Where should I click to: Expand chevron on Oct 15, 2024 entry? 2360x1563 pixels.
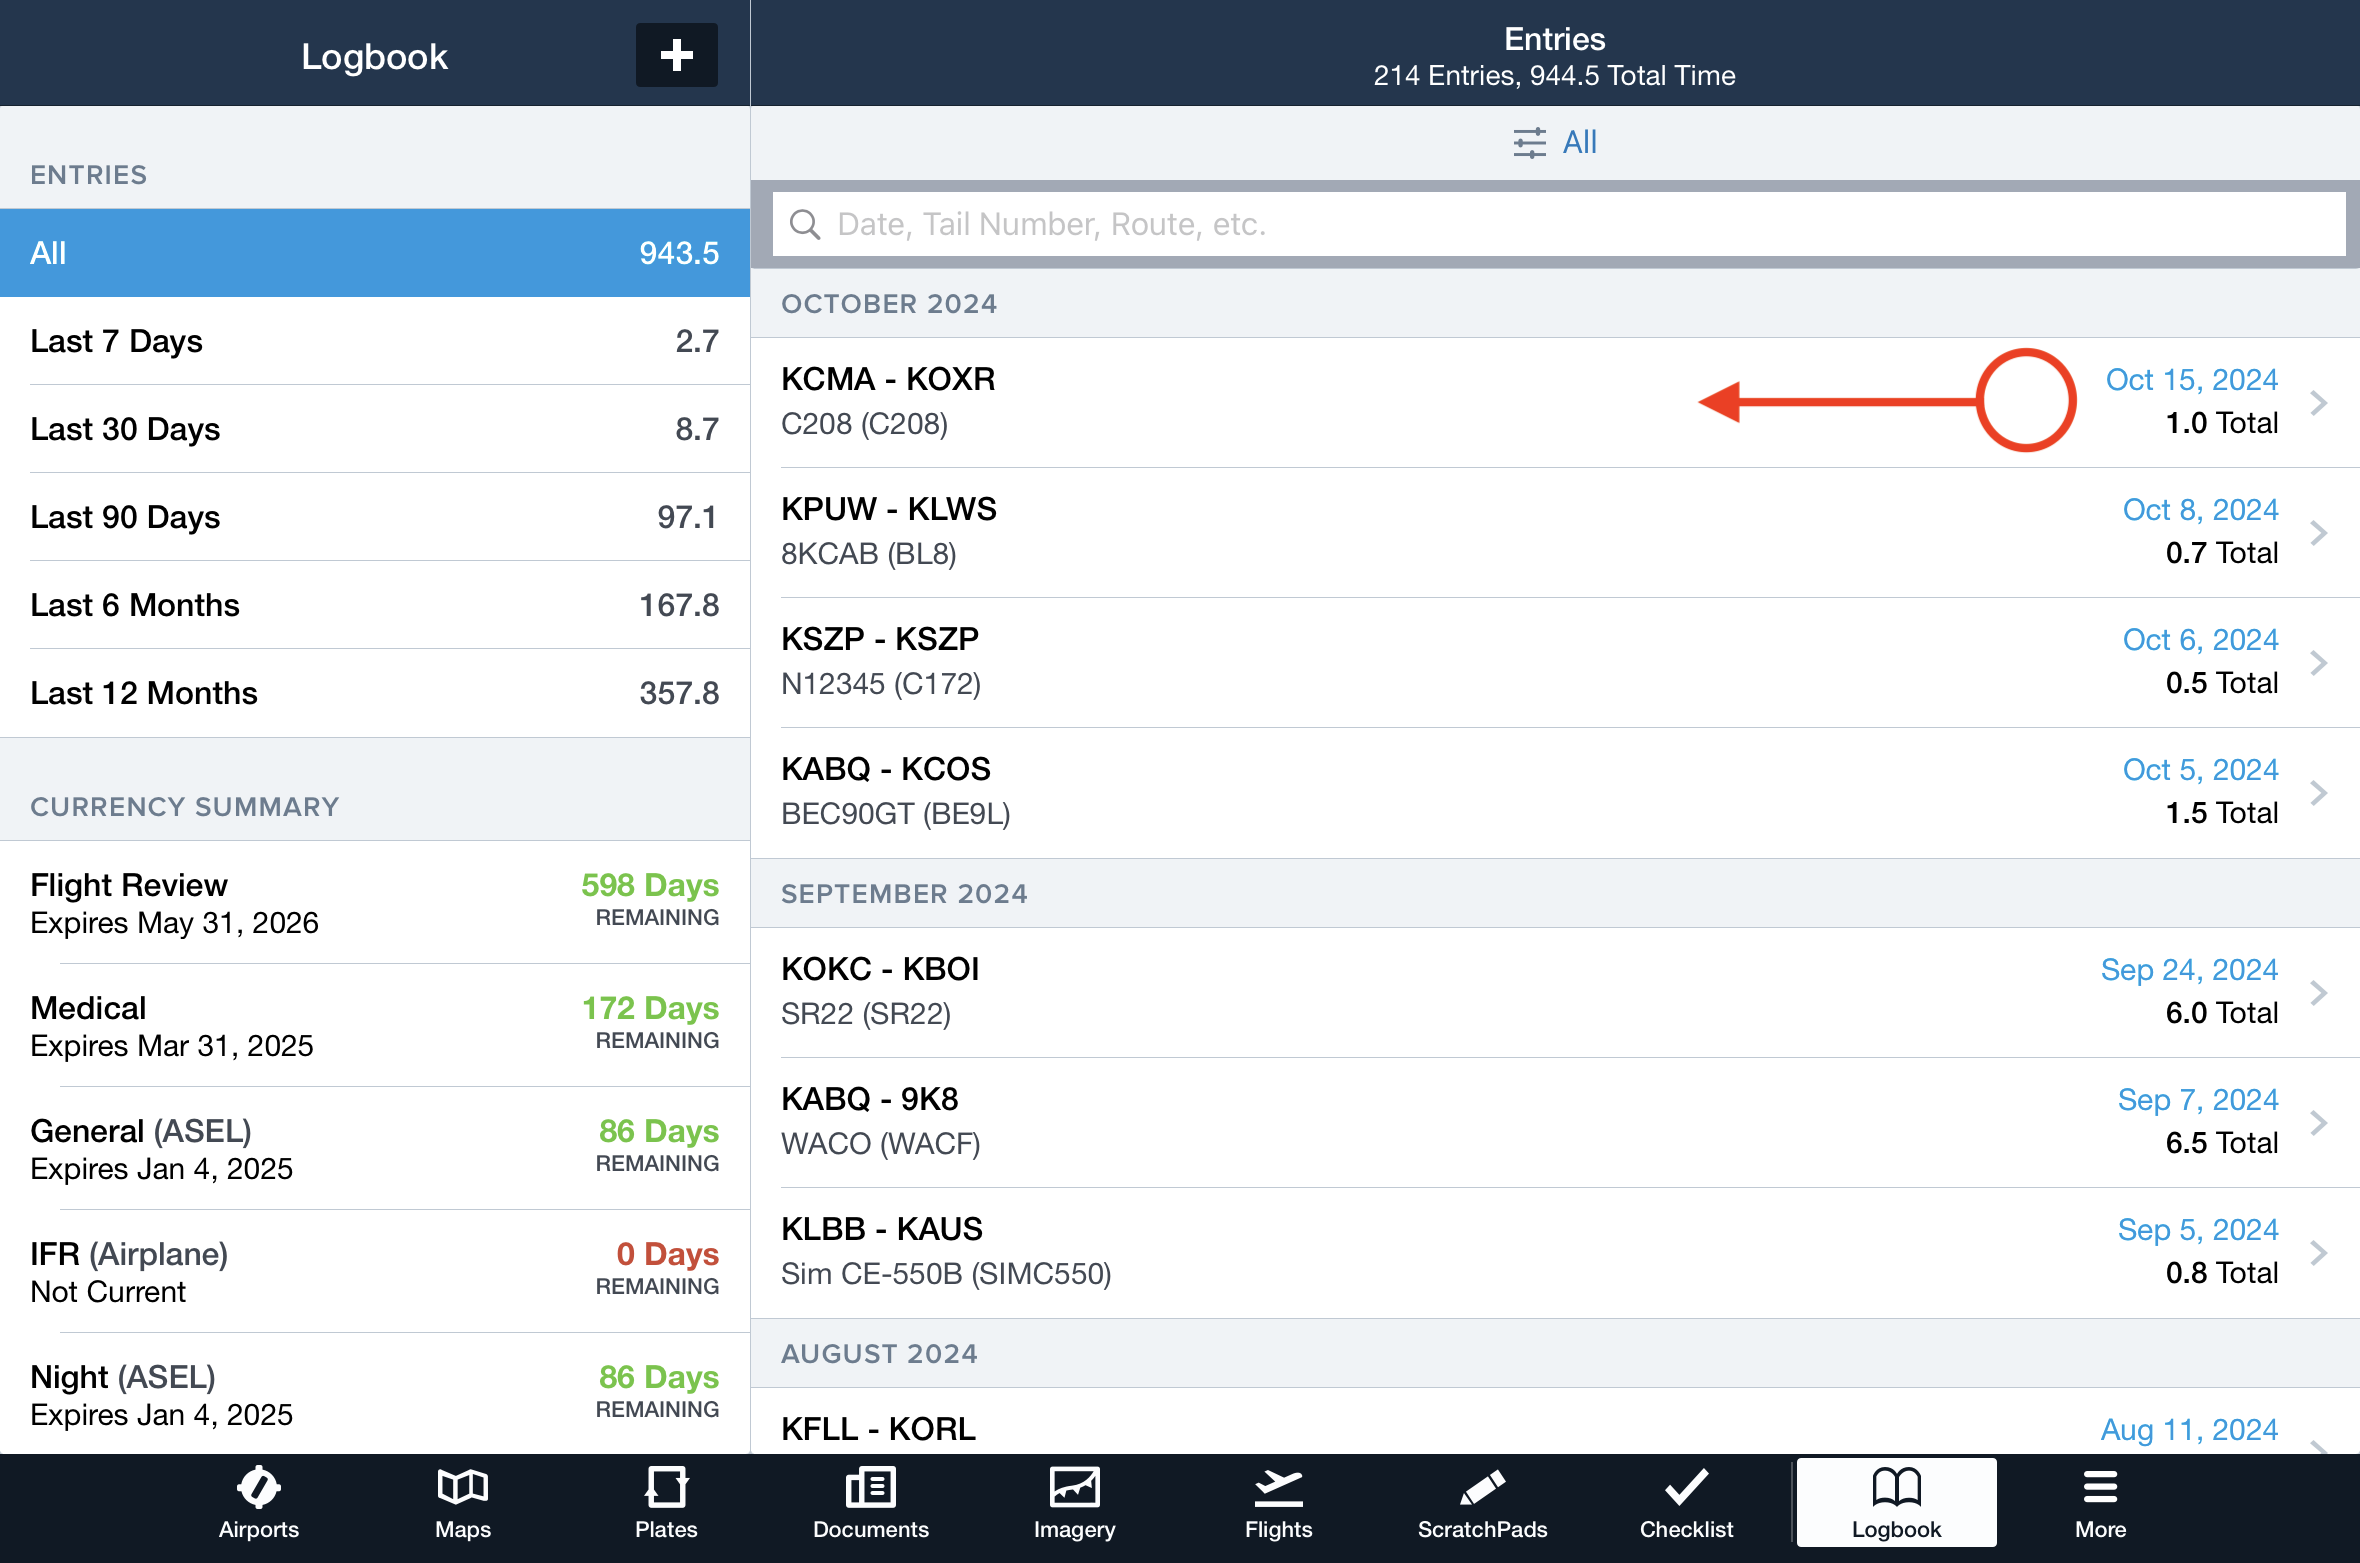pos(2319,402)
